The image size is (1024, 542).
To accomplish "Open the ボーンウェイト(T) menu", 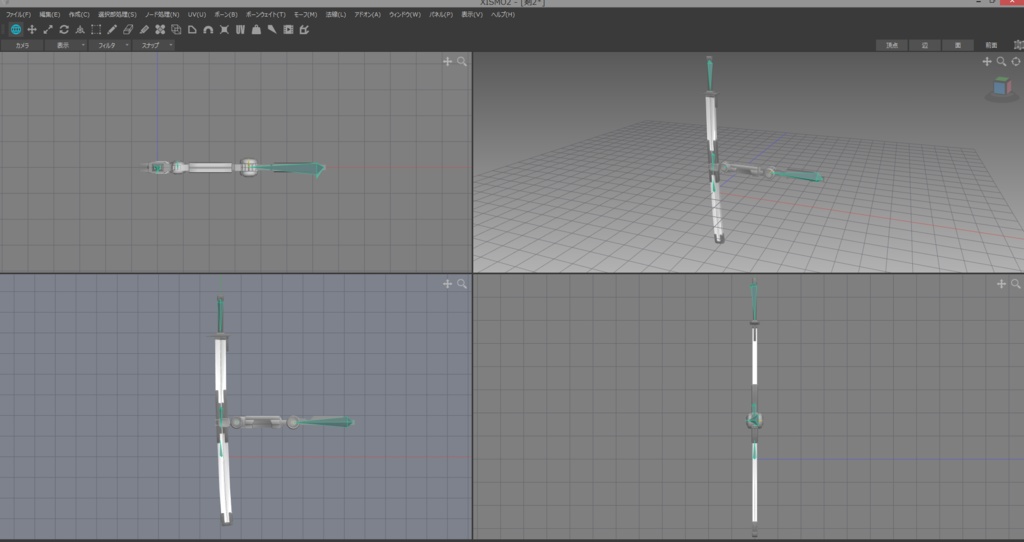I will coord(266,14).
